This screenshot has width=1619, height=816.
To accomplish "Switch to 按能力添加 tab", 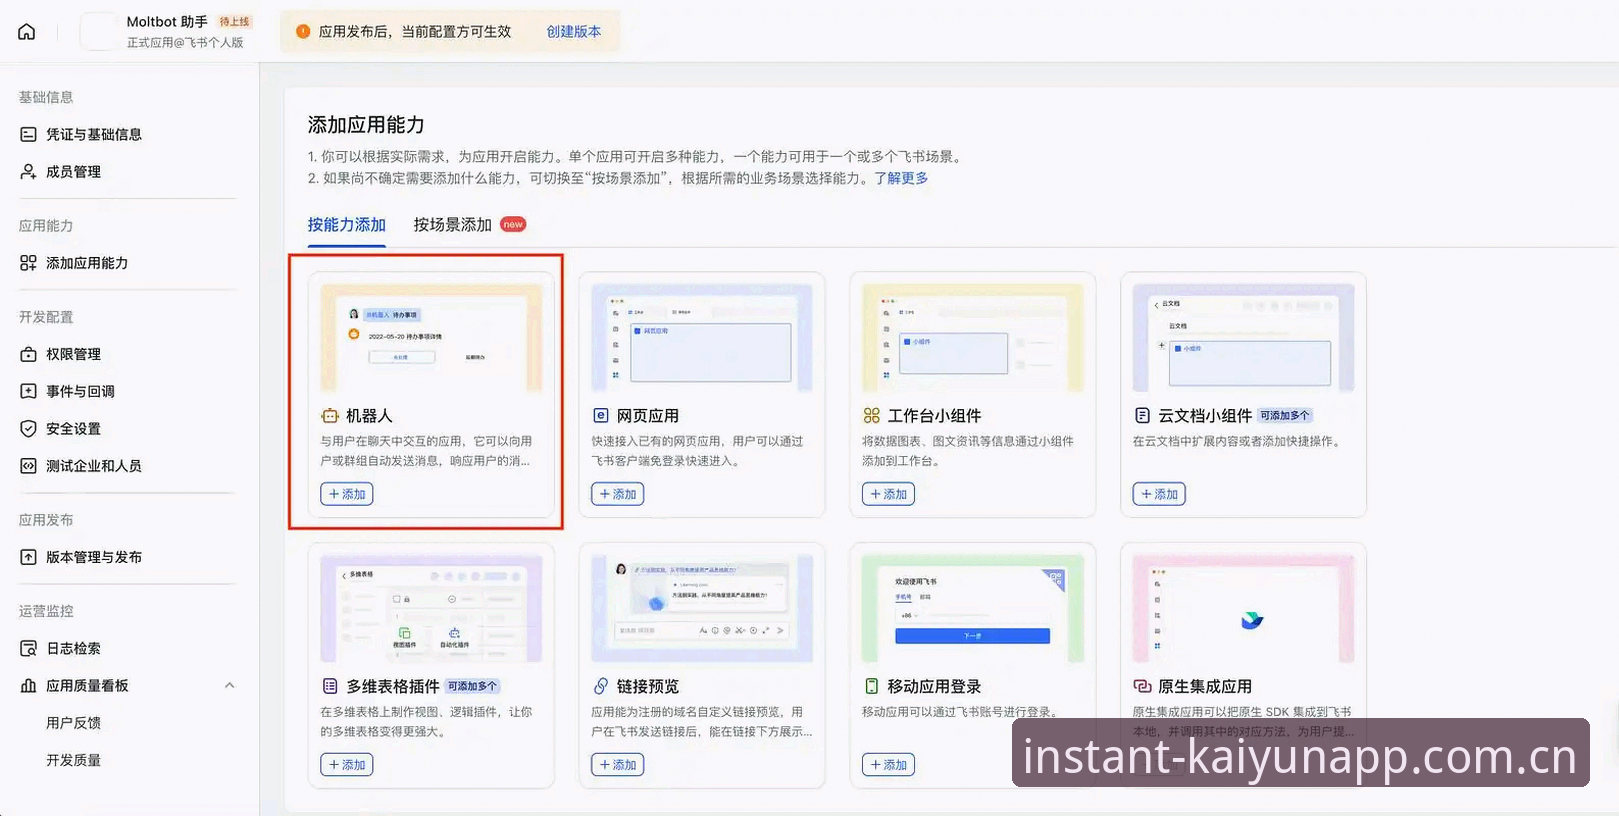I will coord(346,225).
